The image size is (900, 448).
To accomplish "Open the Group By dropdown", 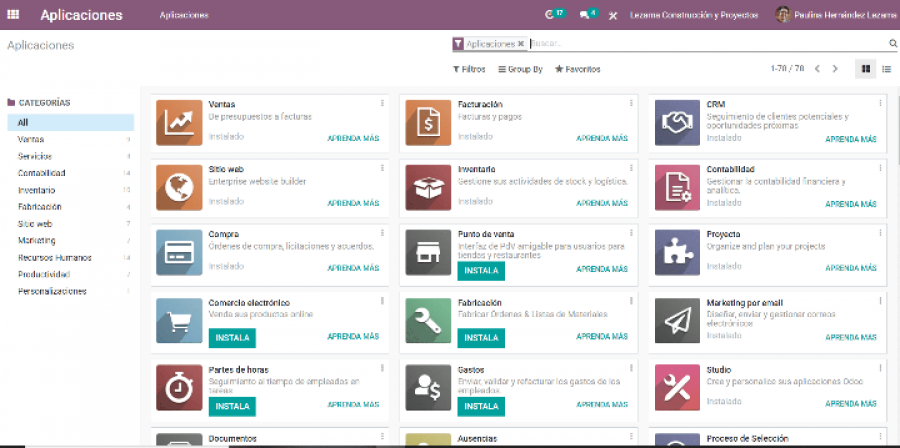I will coord(520,69).
